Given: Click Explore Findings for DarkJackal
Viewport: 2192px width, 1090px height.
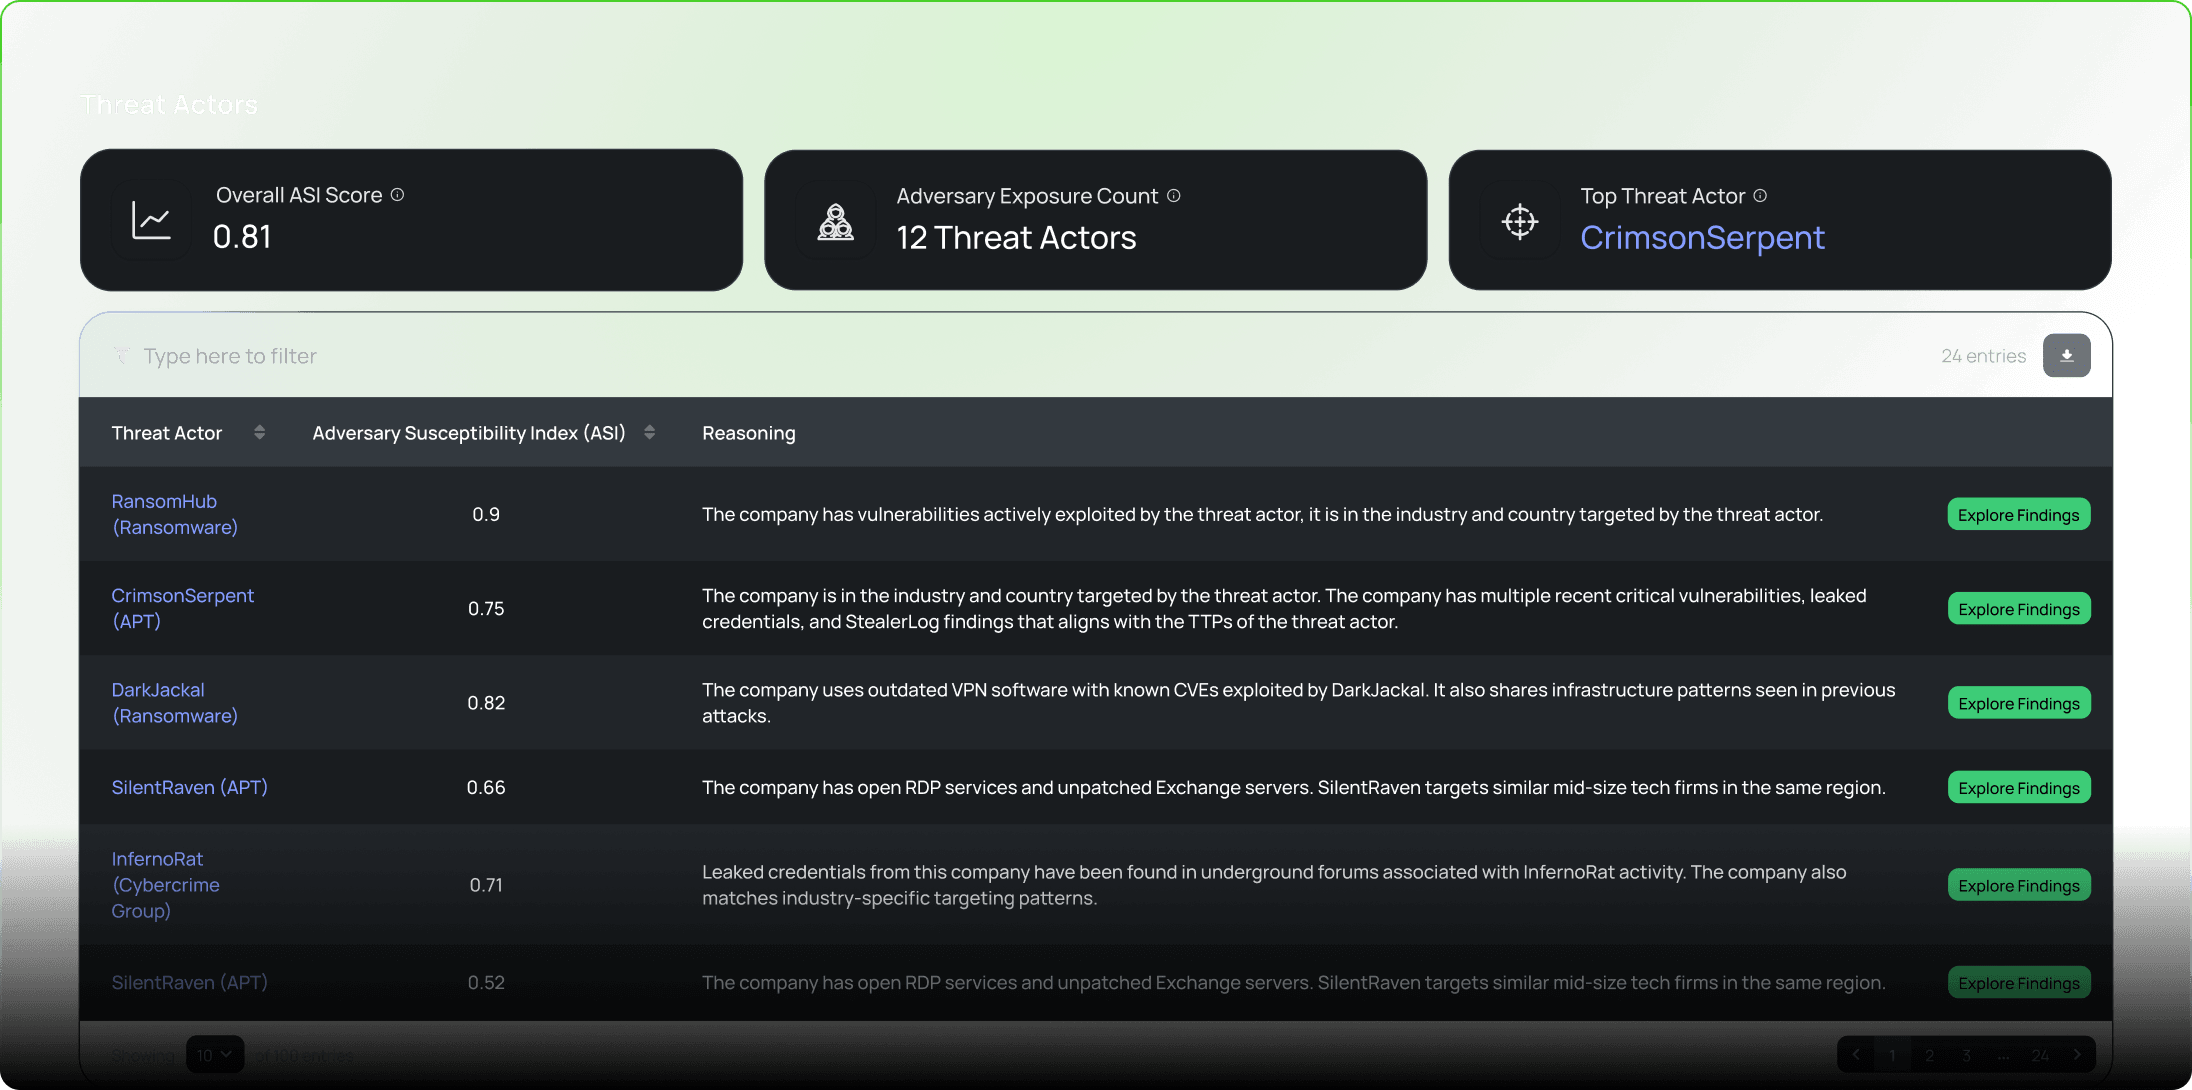Looking at the screenshot, I should pyautogui.click(x=2018, y=702).
